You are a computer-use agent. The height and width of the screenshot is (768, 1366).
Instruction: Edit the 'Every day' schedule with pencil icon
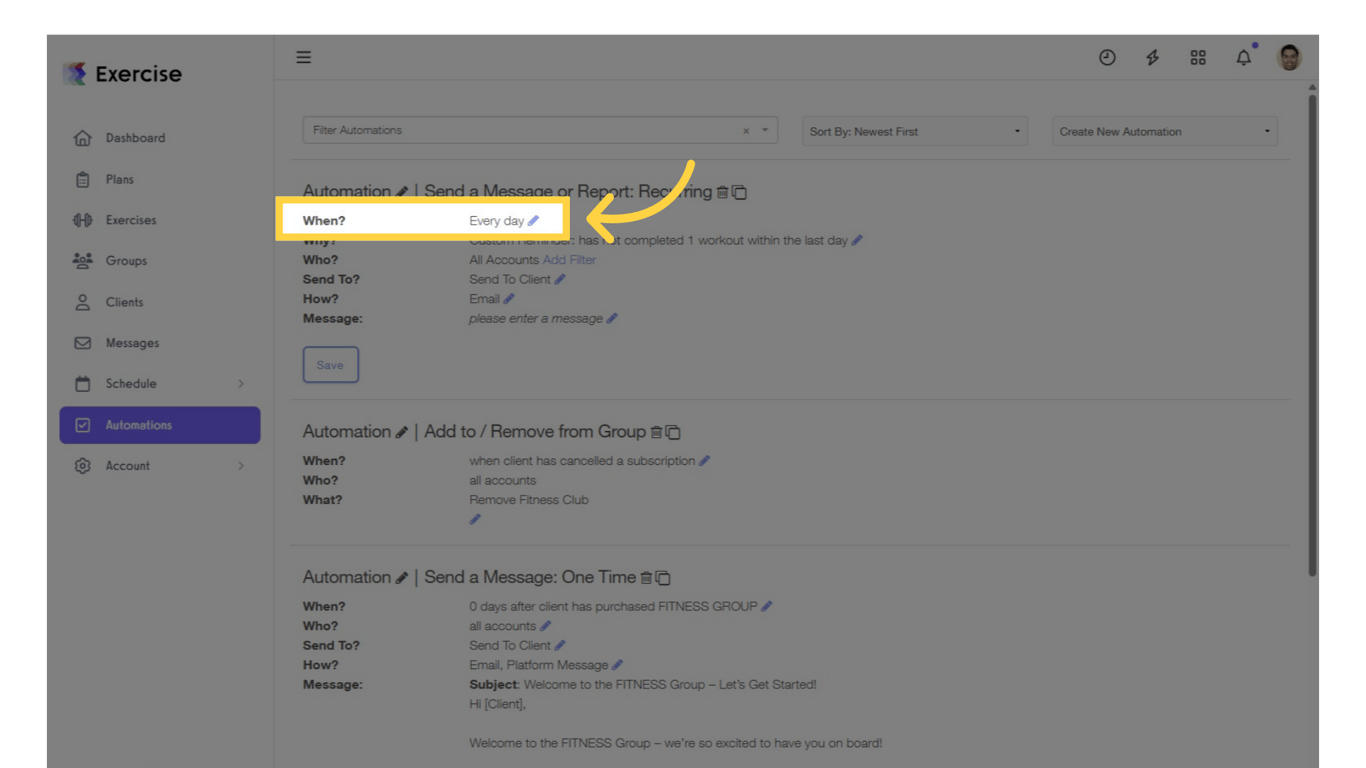click(x=532, y=220)
